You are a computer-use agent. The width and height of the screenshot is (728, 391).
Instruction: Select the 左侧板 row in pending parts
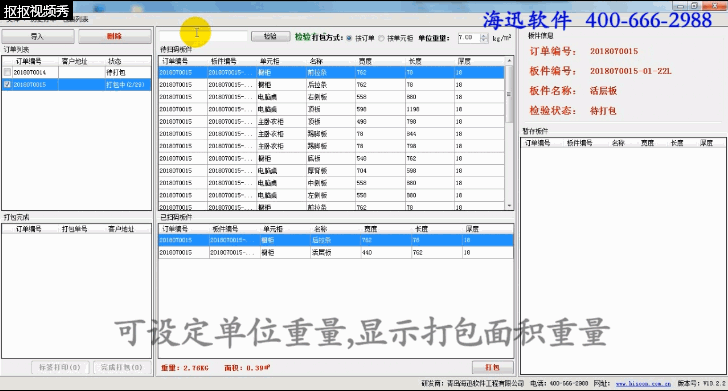(x=332, y=195)
